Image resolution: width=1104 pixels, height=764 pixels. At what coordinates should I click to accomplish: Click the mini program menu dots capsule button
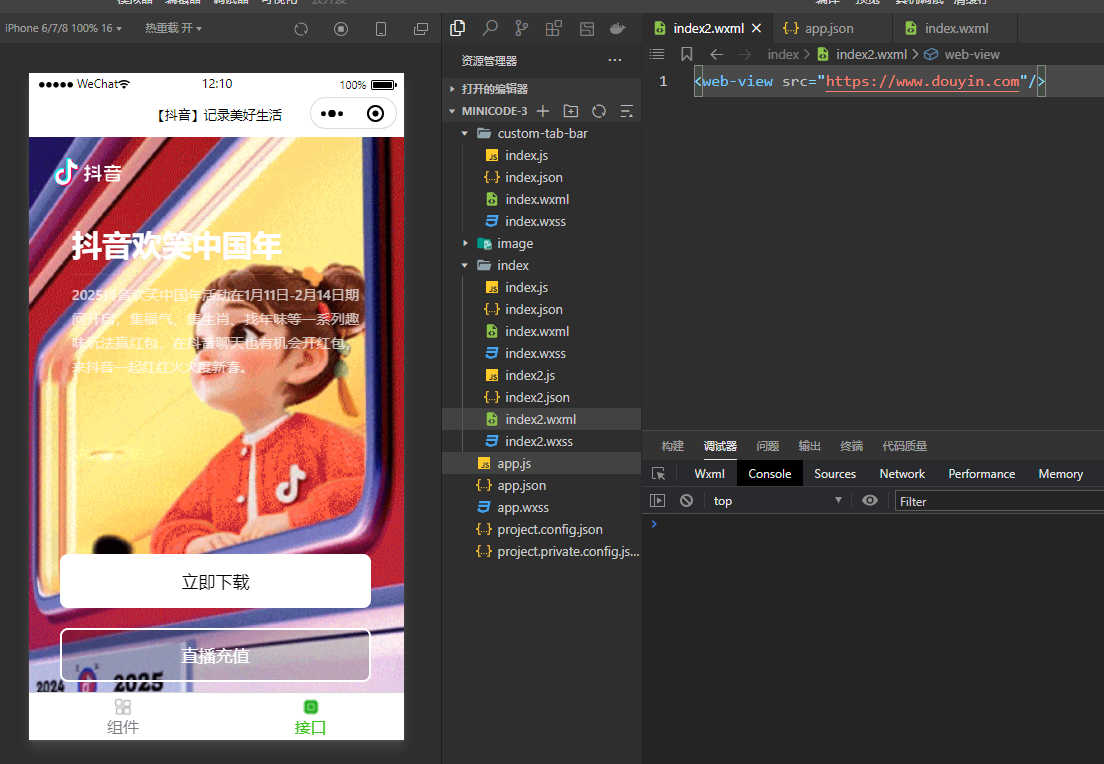(332, 114)
